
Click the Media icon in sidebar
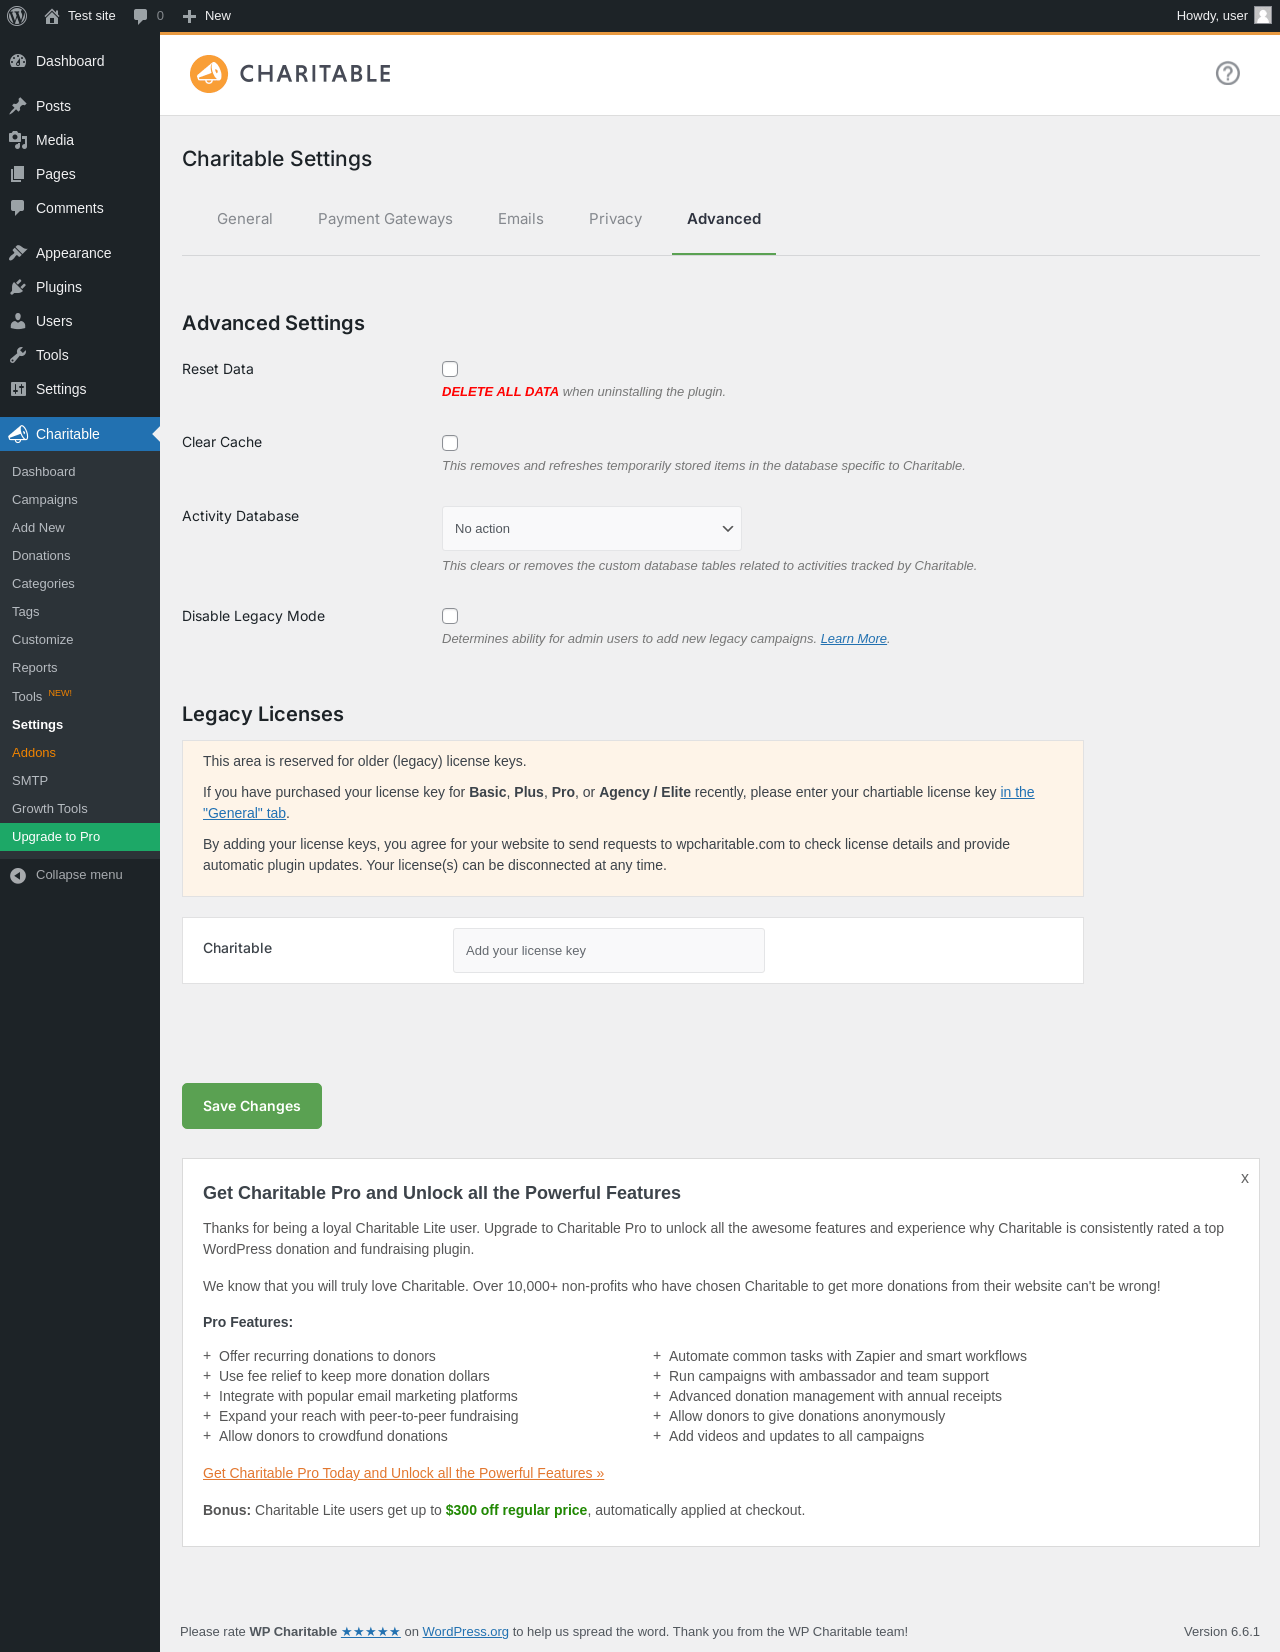(x=18, y=140)
